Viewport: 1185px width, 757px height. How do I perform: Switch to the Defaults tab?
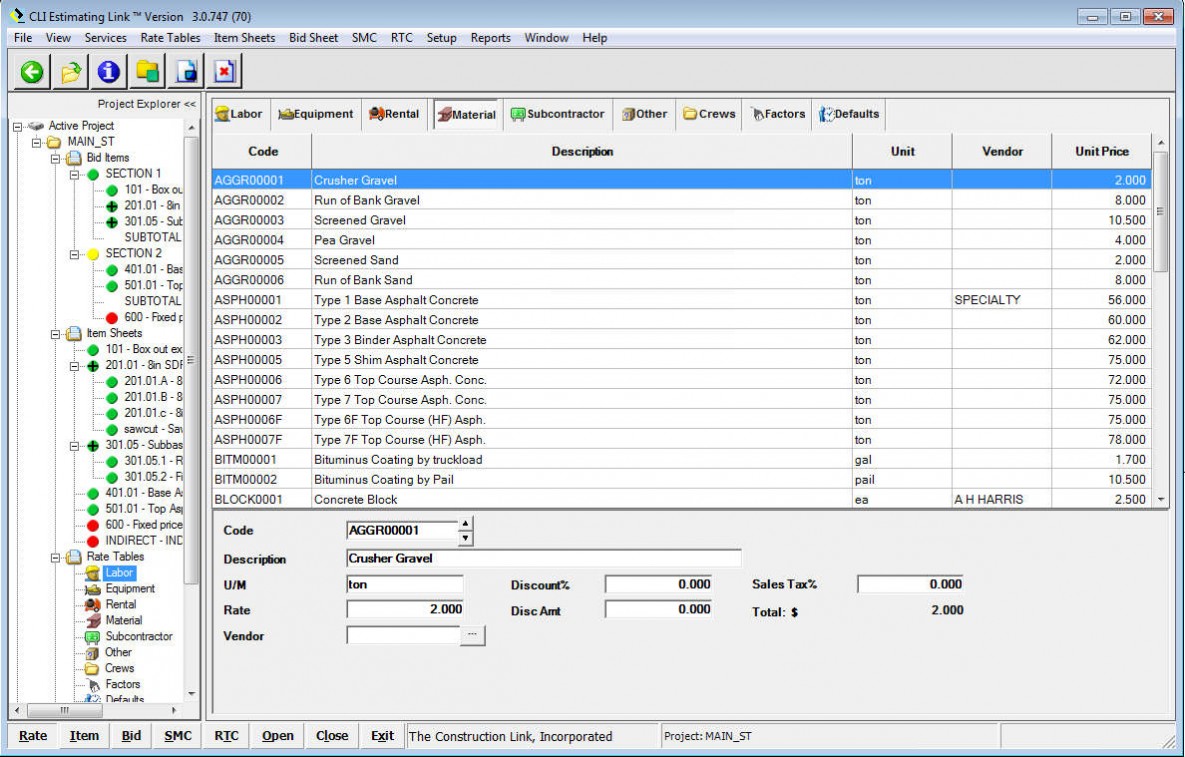coord(849,114)
